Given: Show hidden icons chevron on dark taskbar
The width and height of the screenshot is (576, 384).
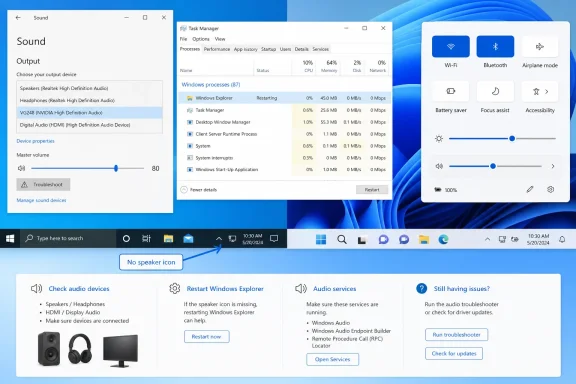Looking at the screenshot, I should coord(219,238).
